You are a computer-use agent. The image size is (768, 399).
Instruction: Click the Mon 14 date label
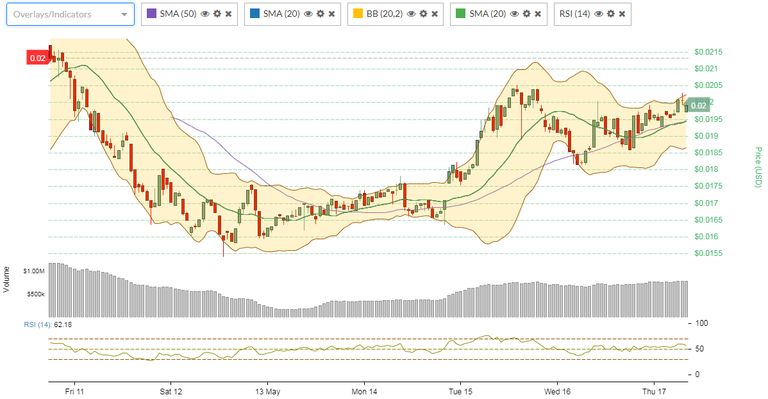coord(364,392)
